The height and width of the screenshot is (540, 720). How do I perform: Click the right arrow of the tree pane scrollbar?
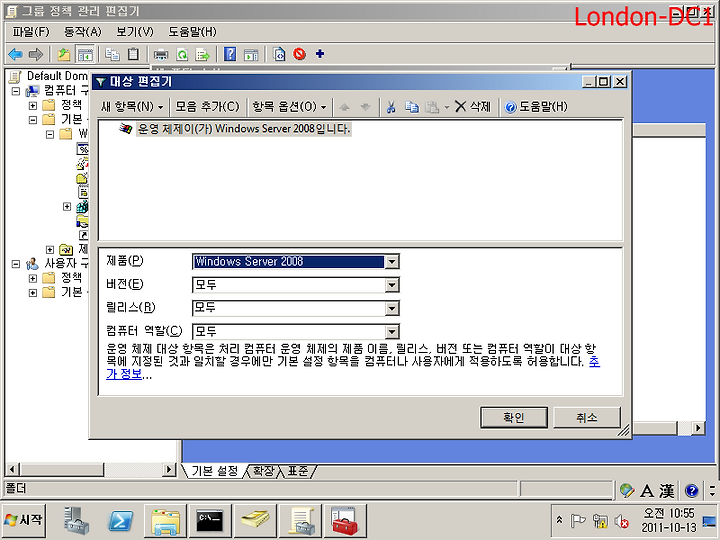coord(169,469)
